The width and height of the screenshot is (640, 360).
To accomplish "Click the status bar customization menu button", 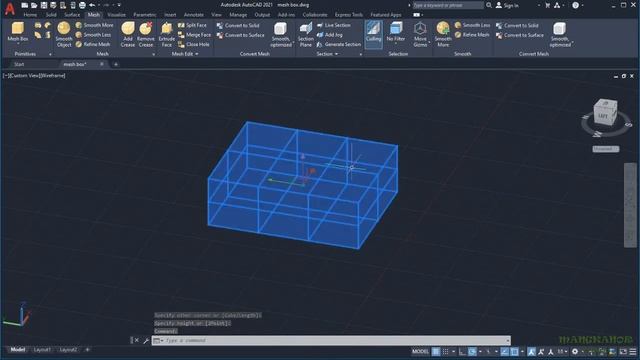I will coord(633,351).
